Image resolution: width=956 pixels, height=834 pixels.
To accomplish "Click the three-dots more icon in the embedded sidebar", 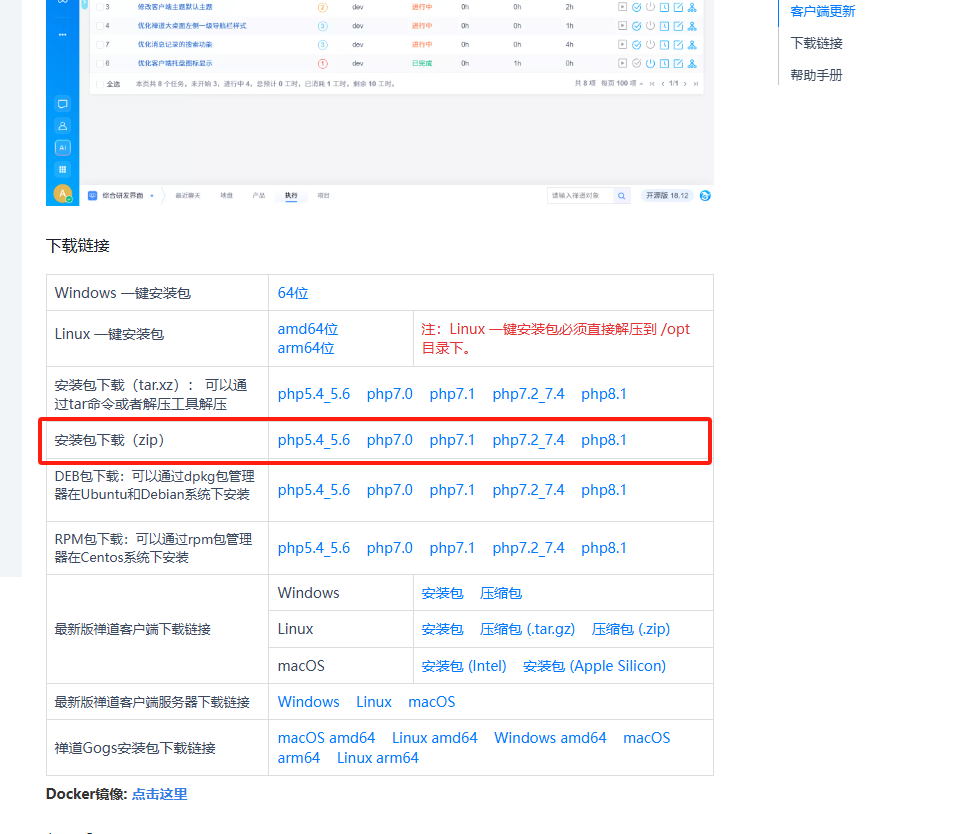I will [x=63, y=35].
